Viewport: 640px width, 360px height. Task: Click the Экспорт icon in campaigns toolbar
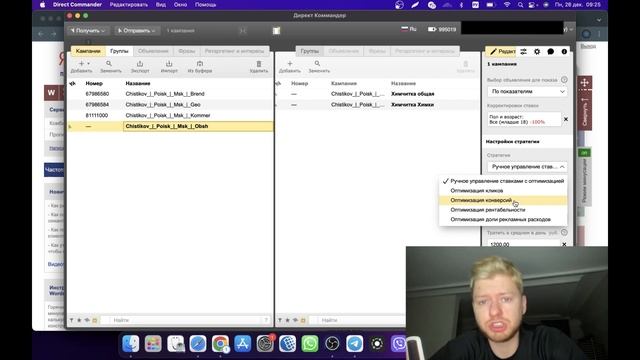pyautogui.click(x=140, y=64)
